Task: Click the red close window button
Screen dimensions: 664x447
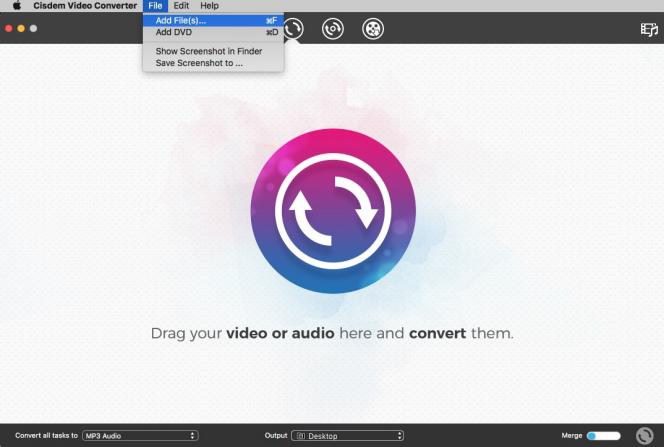Action: point(8,28)
